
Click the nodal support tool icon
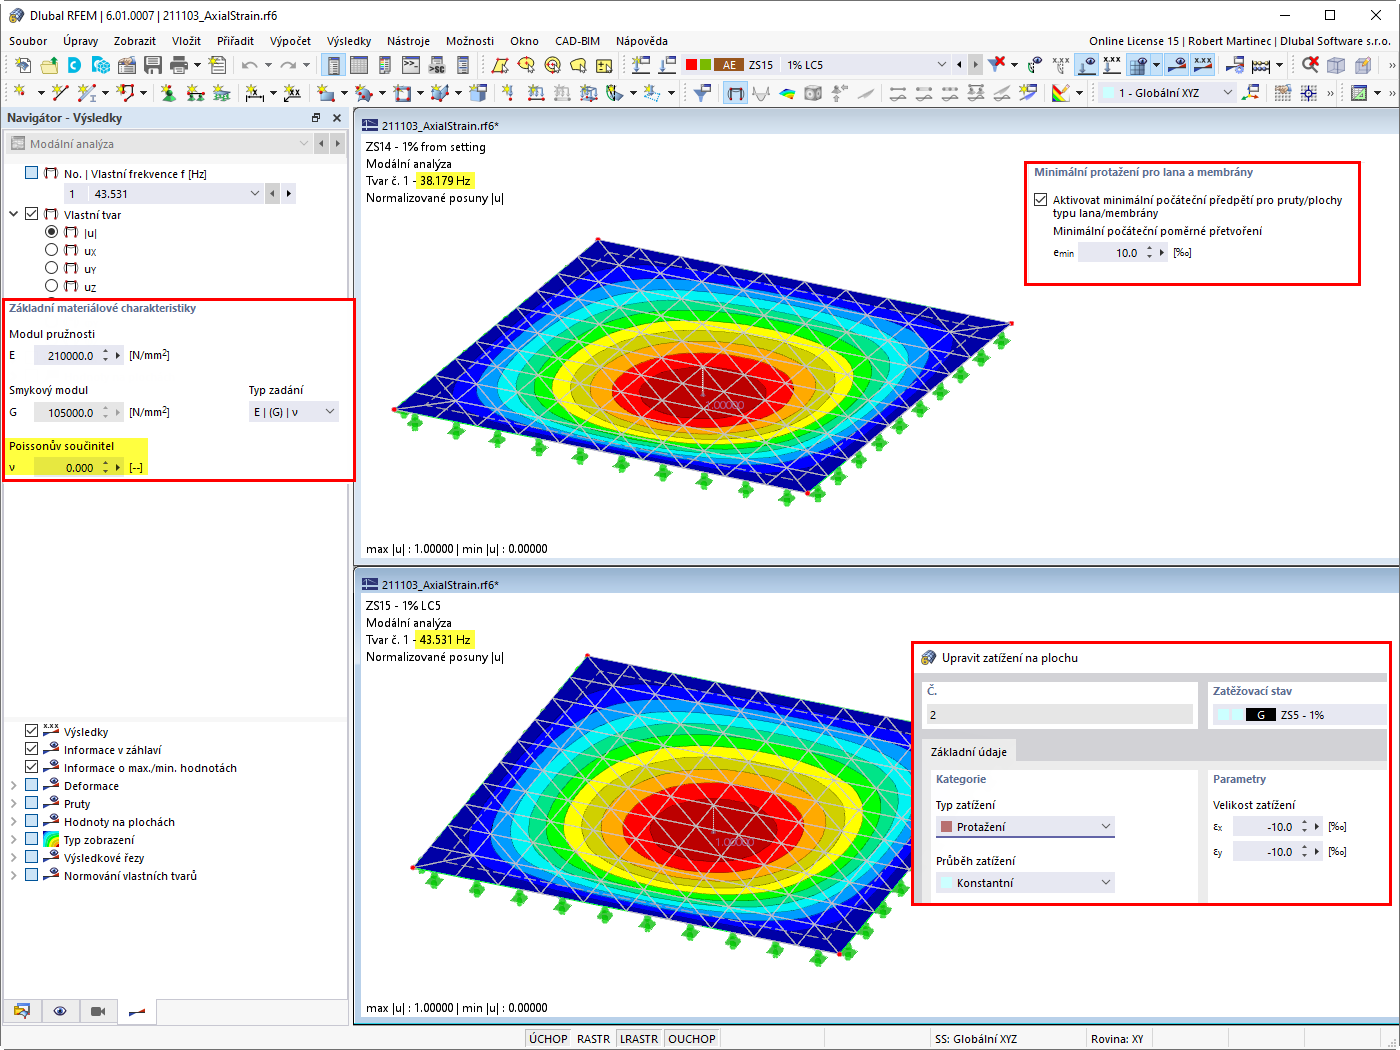[x=168, y=93]
